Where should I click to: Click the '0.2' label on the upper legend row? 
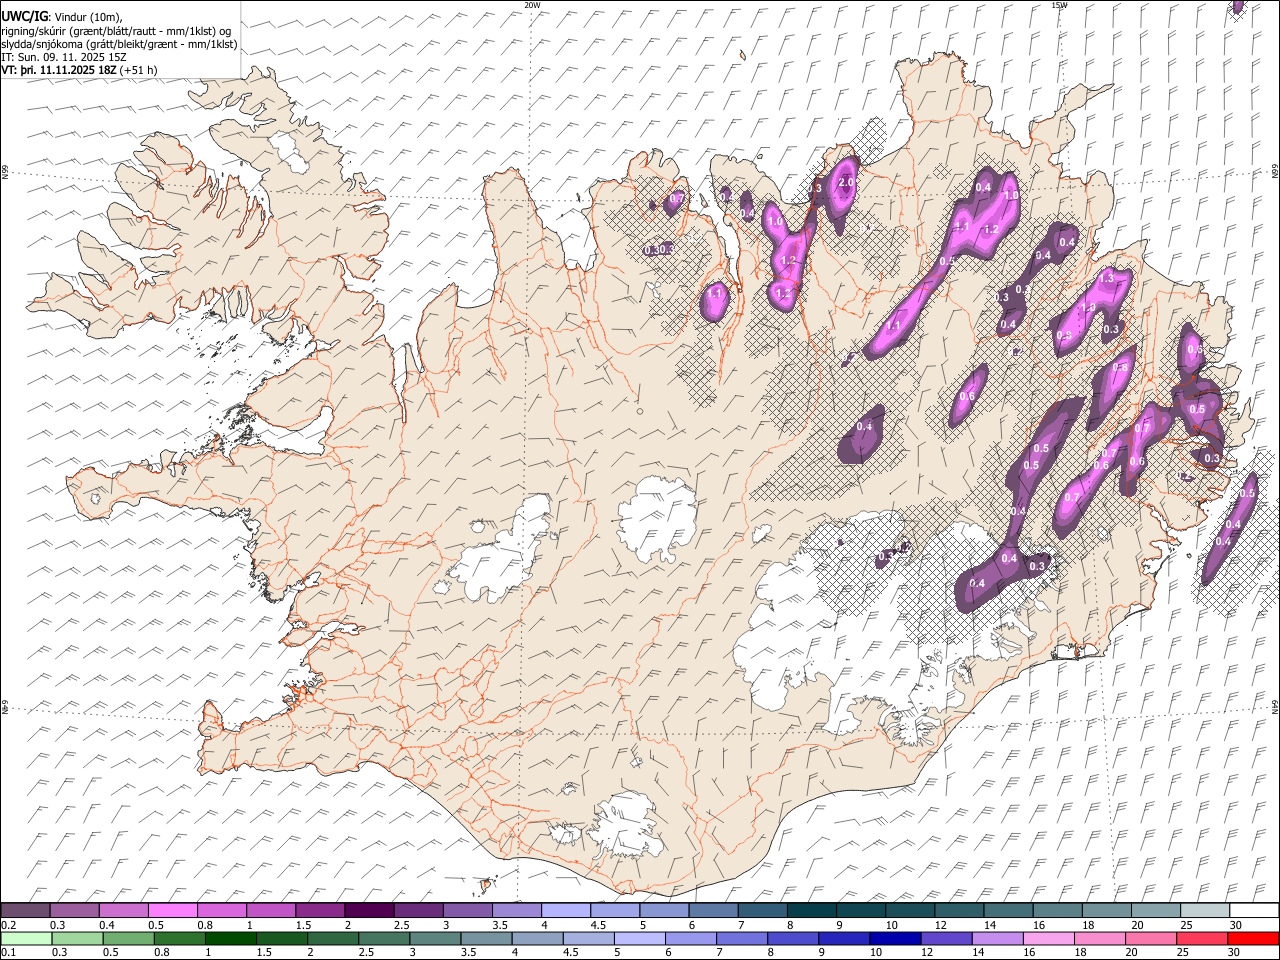pos(8,925)
